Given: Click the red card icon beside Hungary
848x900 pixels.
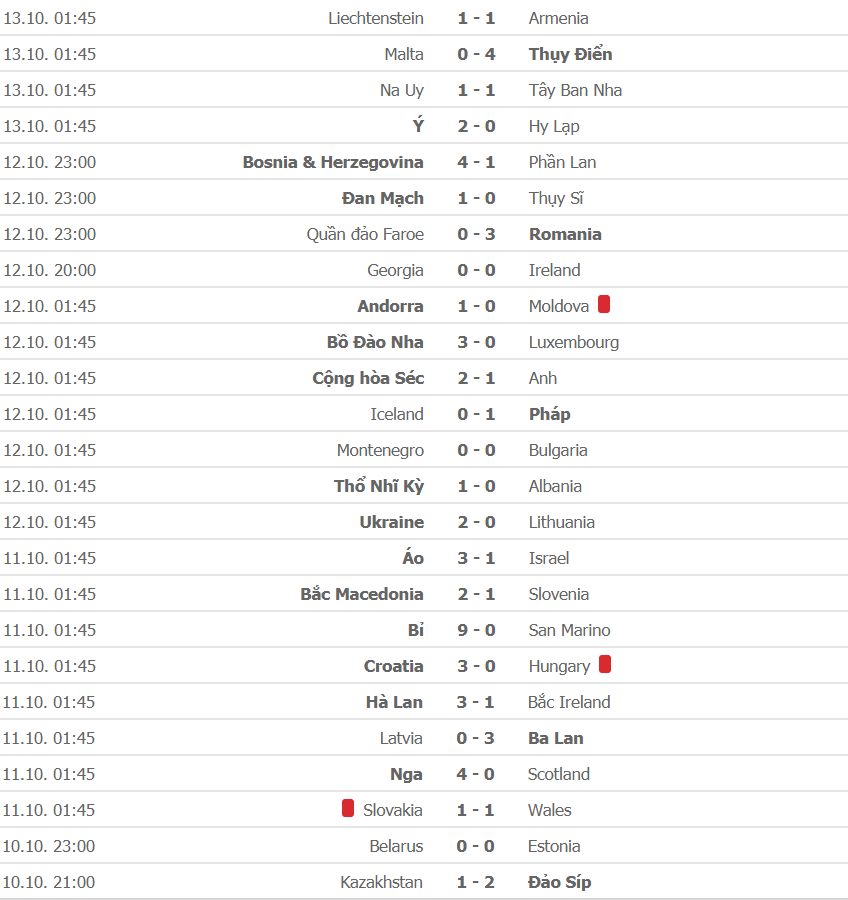Looking at the screenshot, I should coord(605,664).
